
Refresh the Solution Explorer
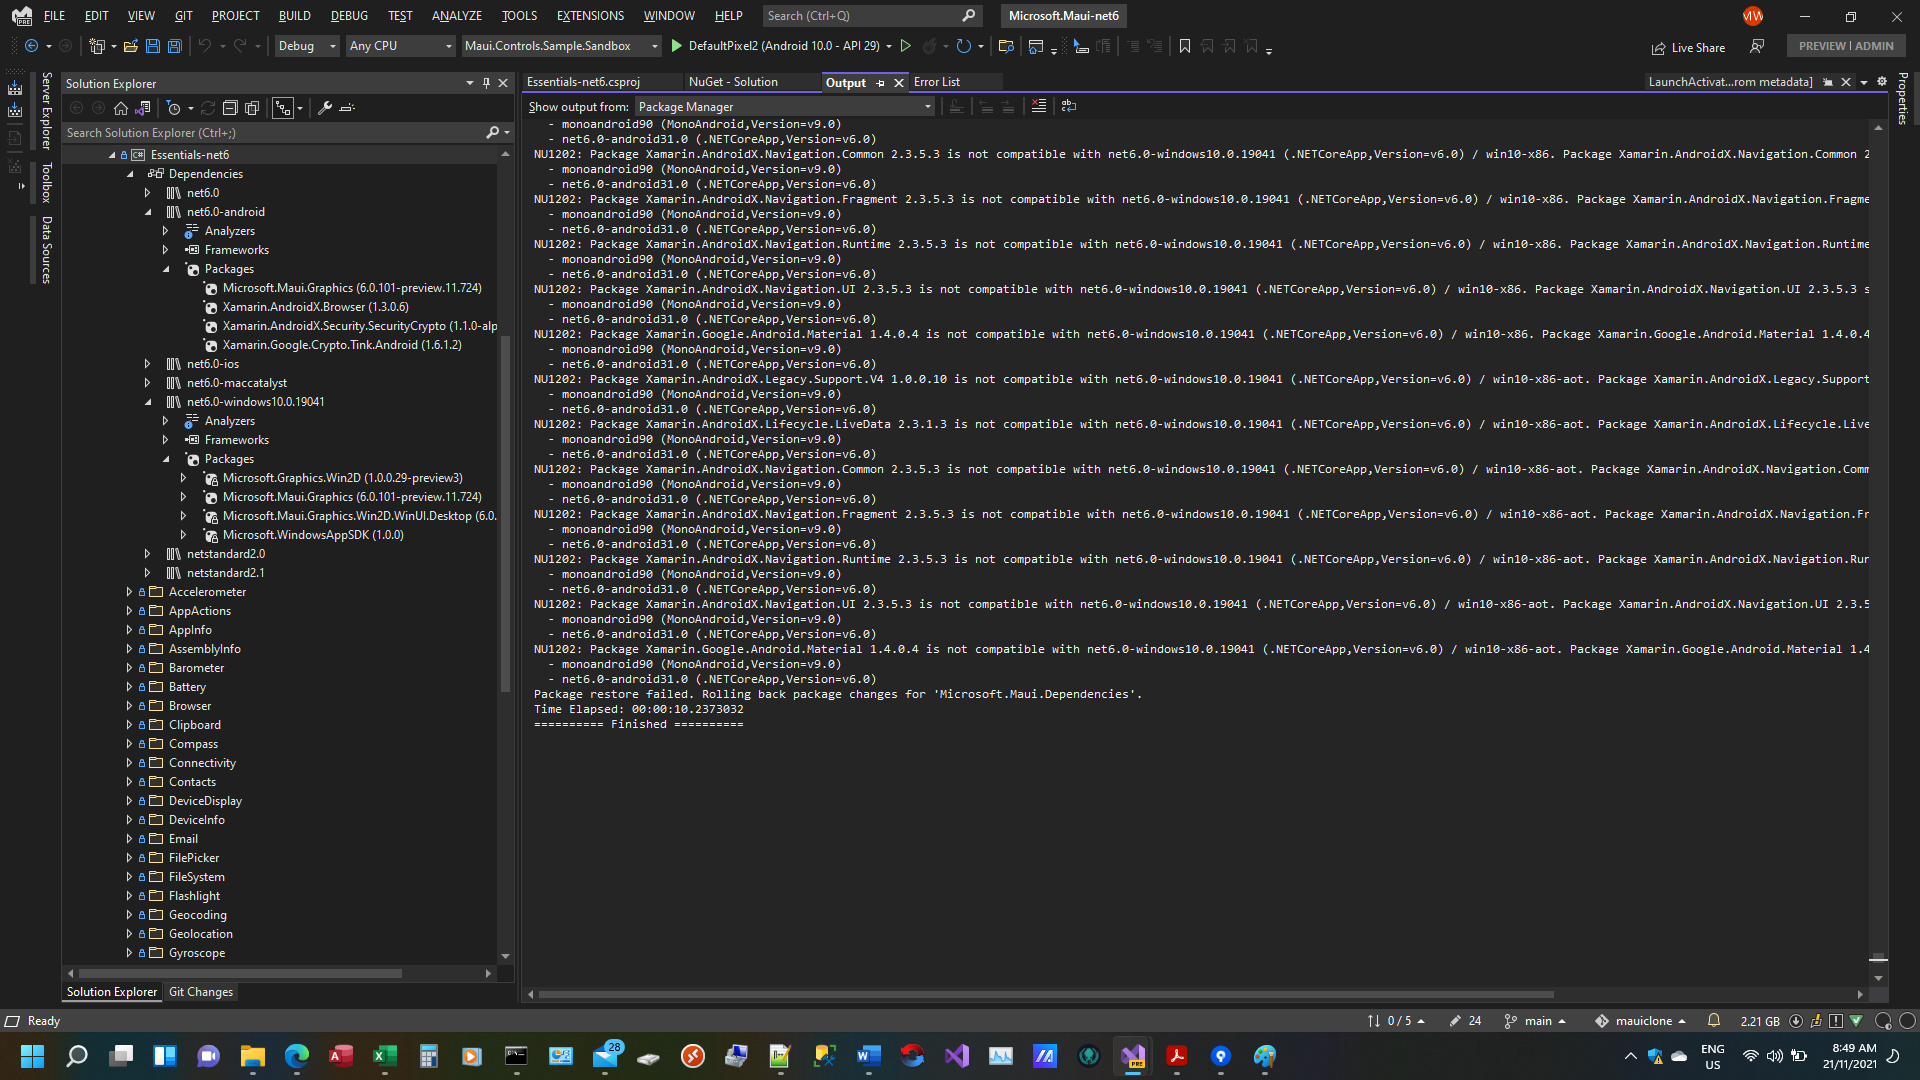pyautogui.click(x=208, y=108)
